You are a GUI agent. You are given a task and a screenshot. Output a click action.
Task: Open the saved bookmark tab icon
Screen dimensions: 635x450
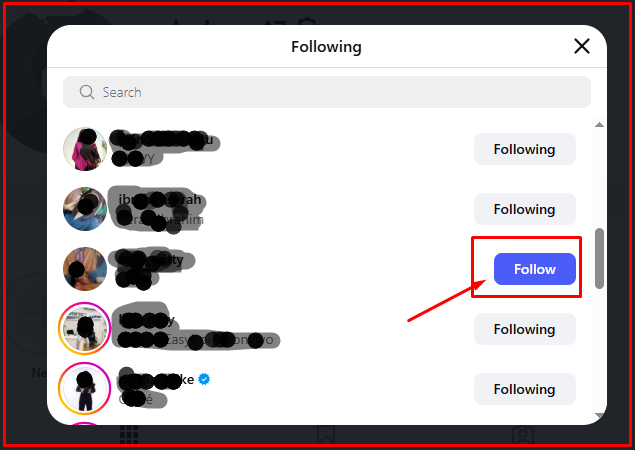pos(325,435)
